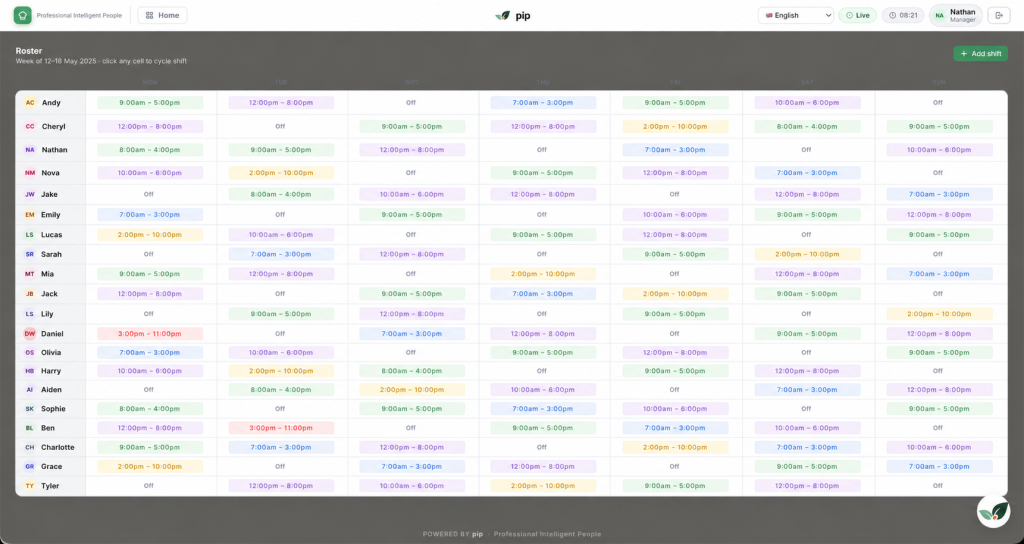This screenshot has width=1024, height=544.
Task: Click Nova's NM avatar
Action: pyautogui.click(x=30, y=173)
